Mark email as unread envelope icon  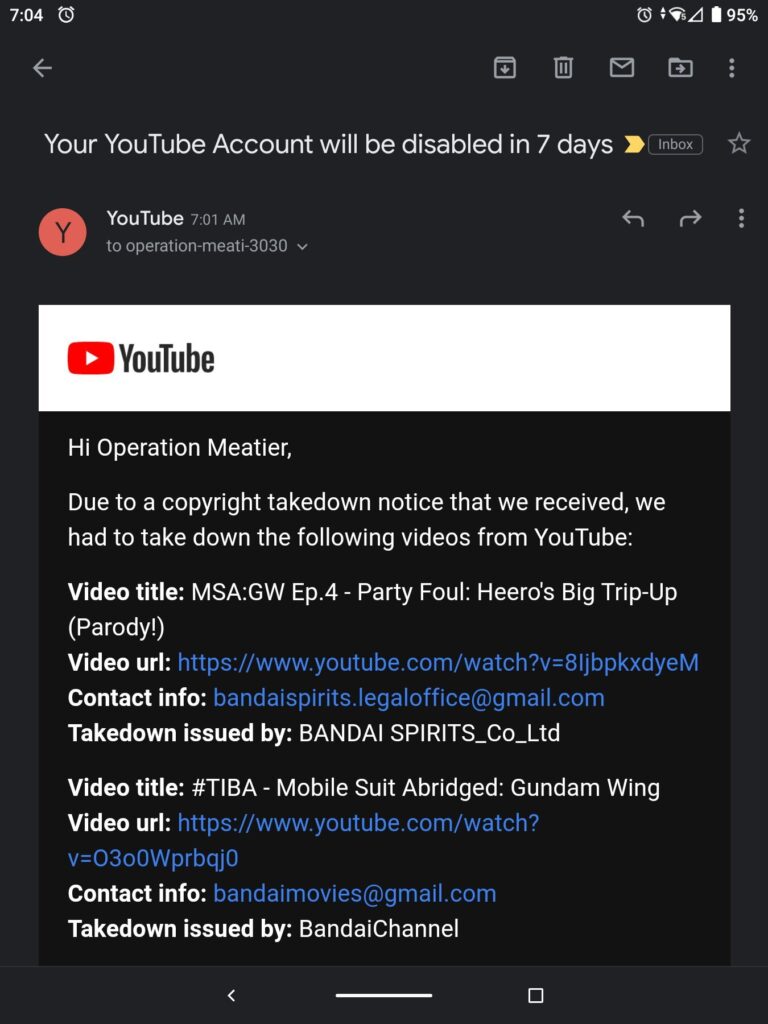[621, 67]
